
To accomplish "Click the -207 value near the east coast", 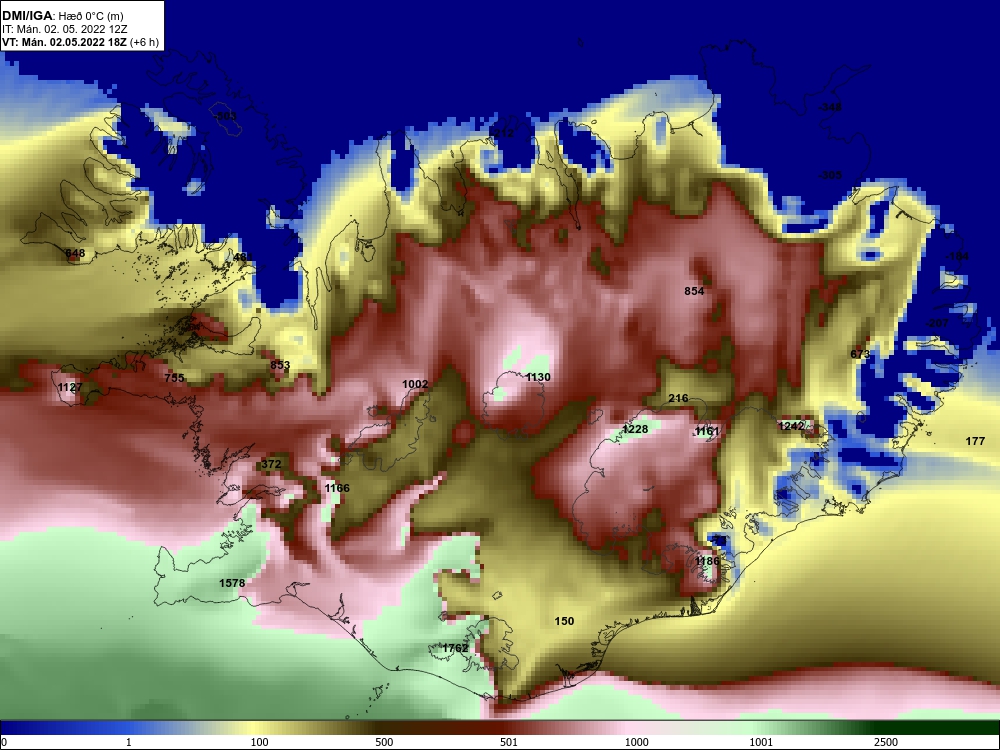I will 938,323.
